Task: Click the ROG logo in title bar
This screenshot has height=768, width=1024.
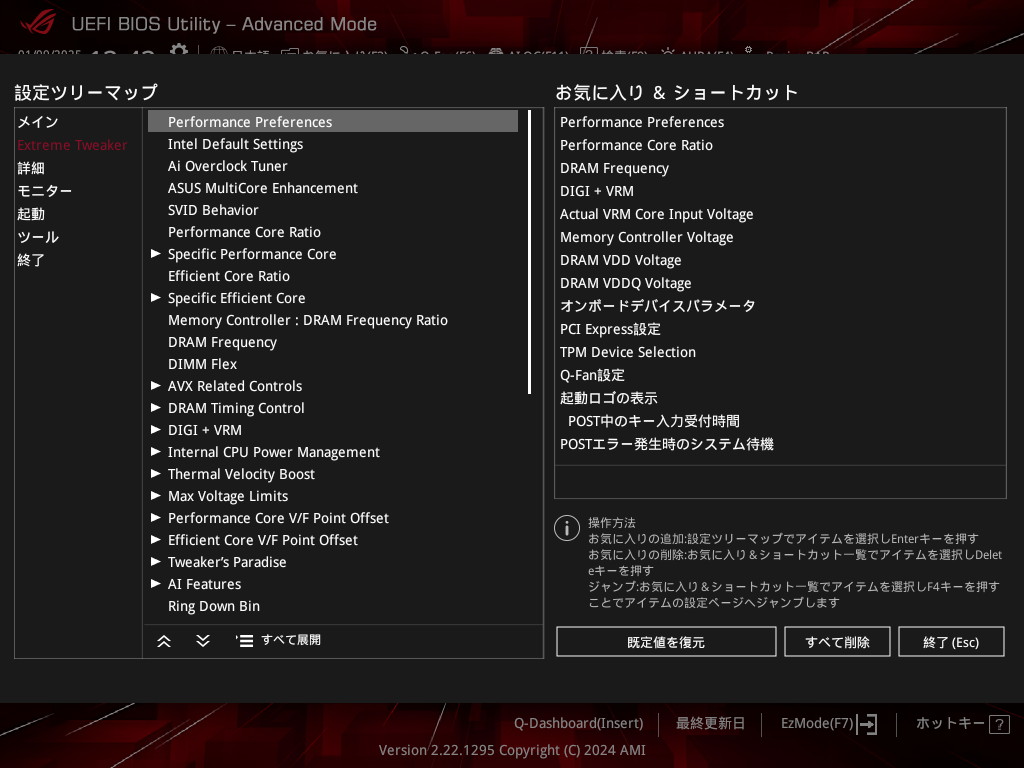Action: tap(38, 23)
